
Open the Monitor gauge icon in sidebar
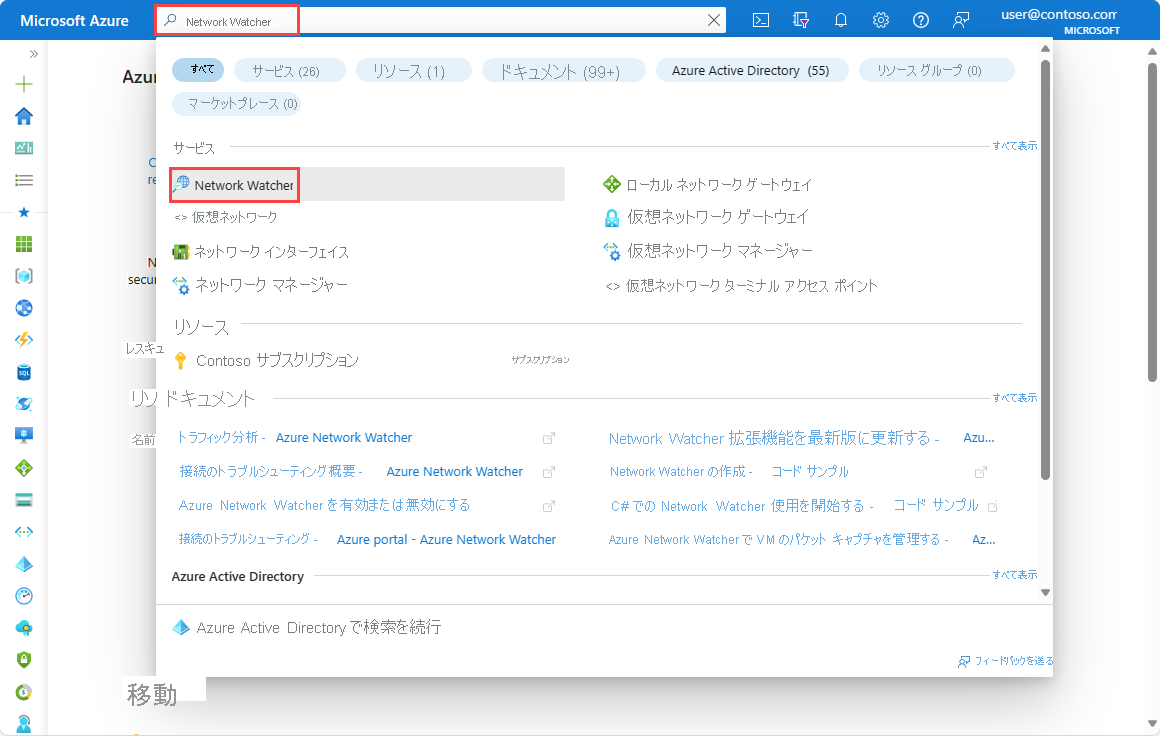[24, 595]
